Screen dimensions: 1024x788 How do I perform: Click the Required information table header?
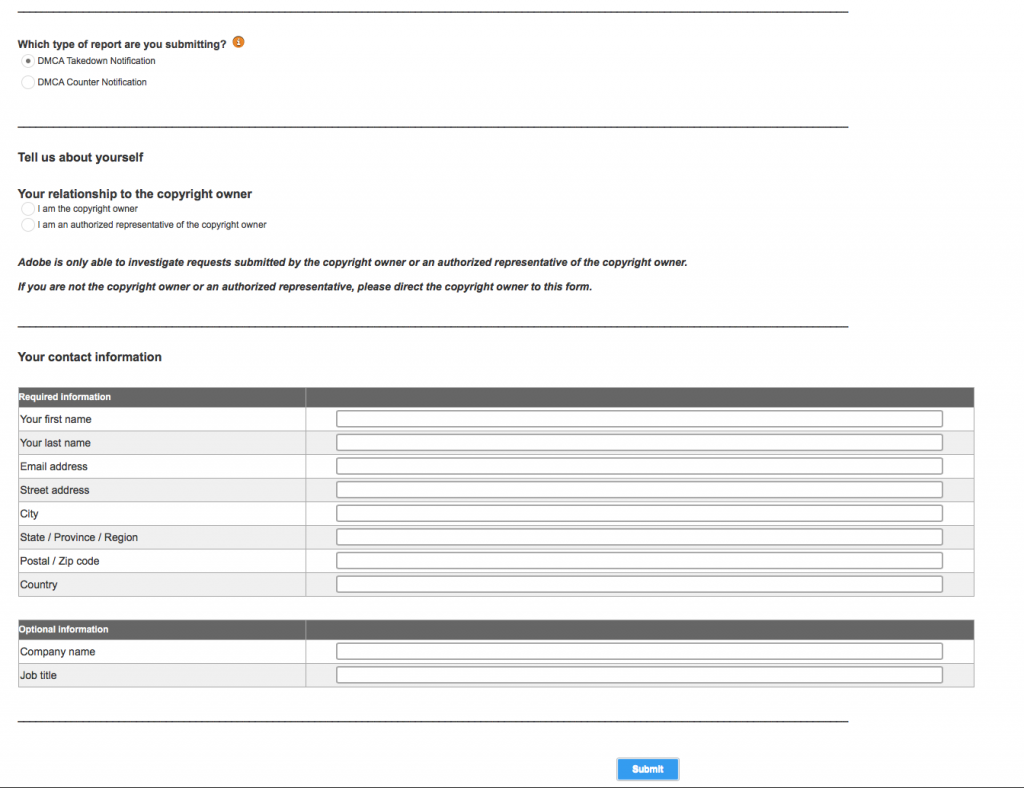pos(65,397)
